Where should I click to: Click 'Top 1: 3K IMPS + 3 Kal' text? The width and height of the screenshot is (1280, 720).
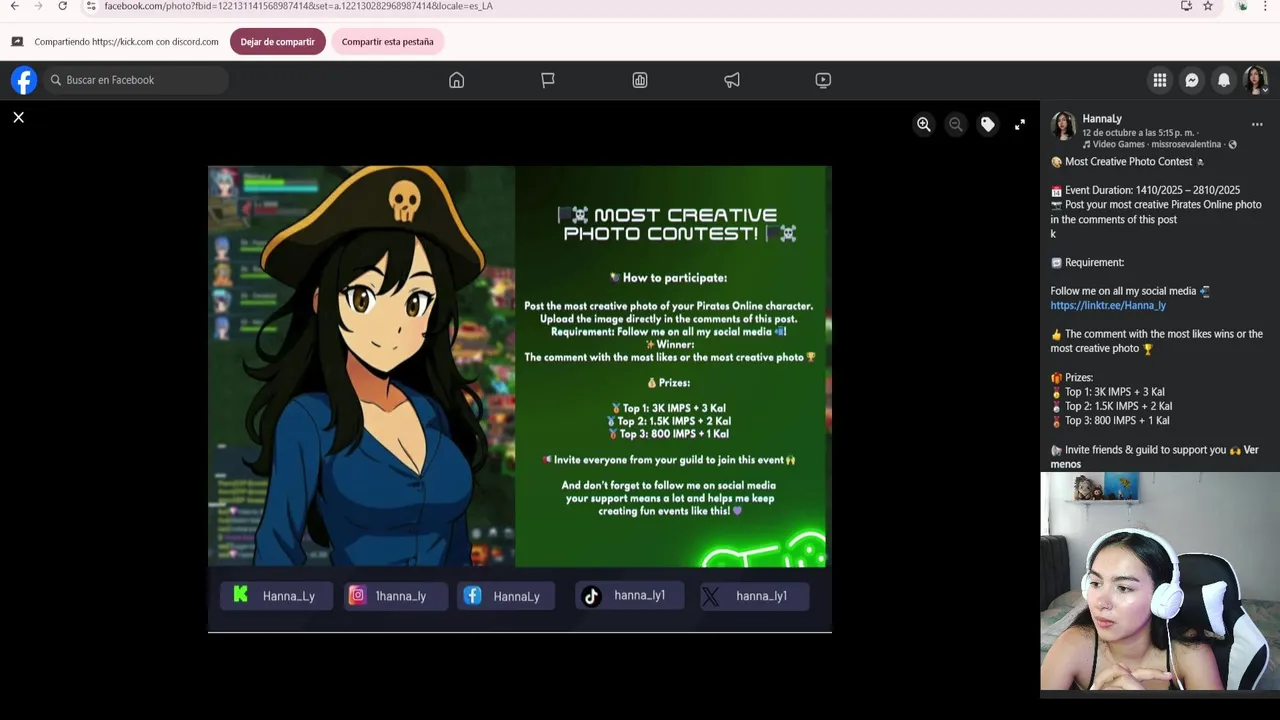(1114, 392)
